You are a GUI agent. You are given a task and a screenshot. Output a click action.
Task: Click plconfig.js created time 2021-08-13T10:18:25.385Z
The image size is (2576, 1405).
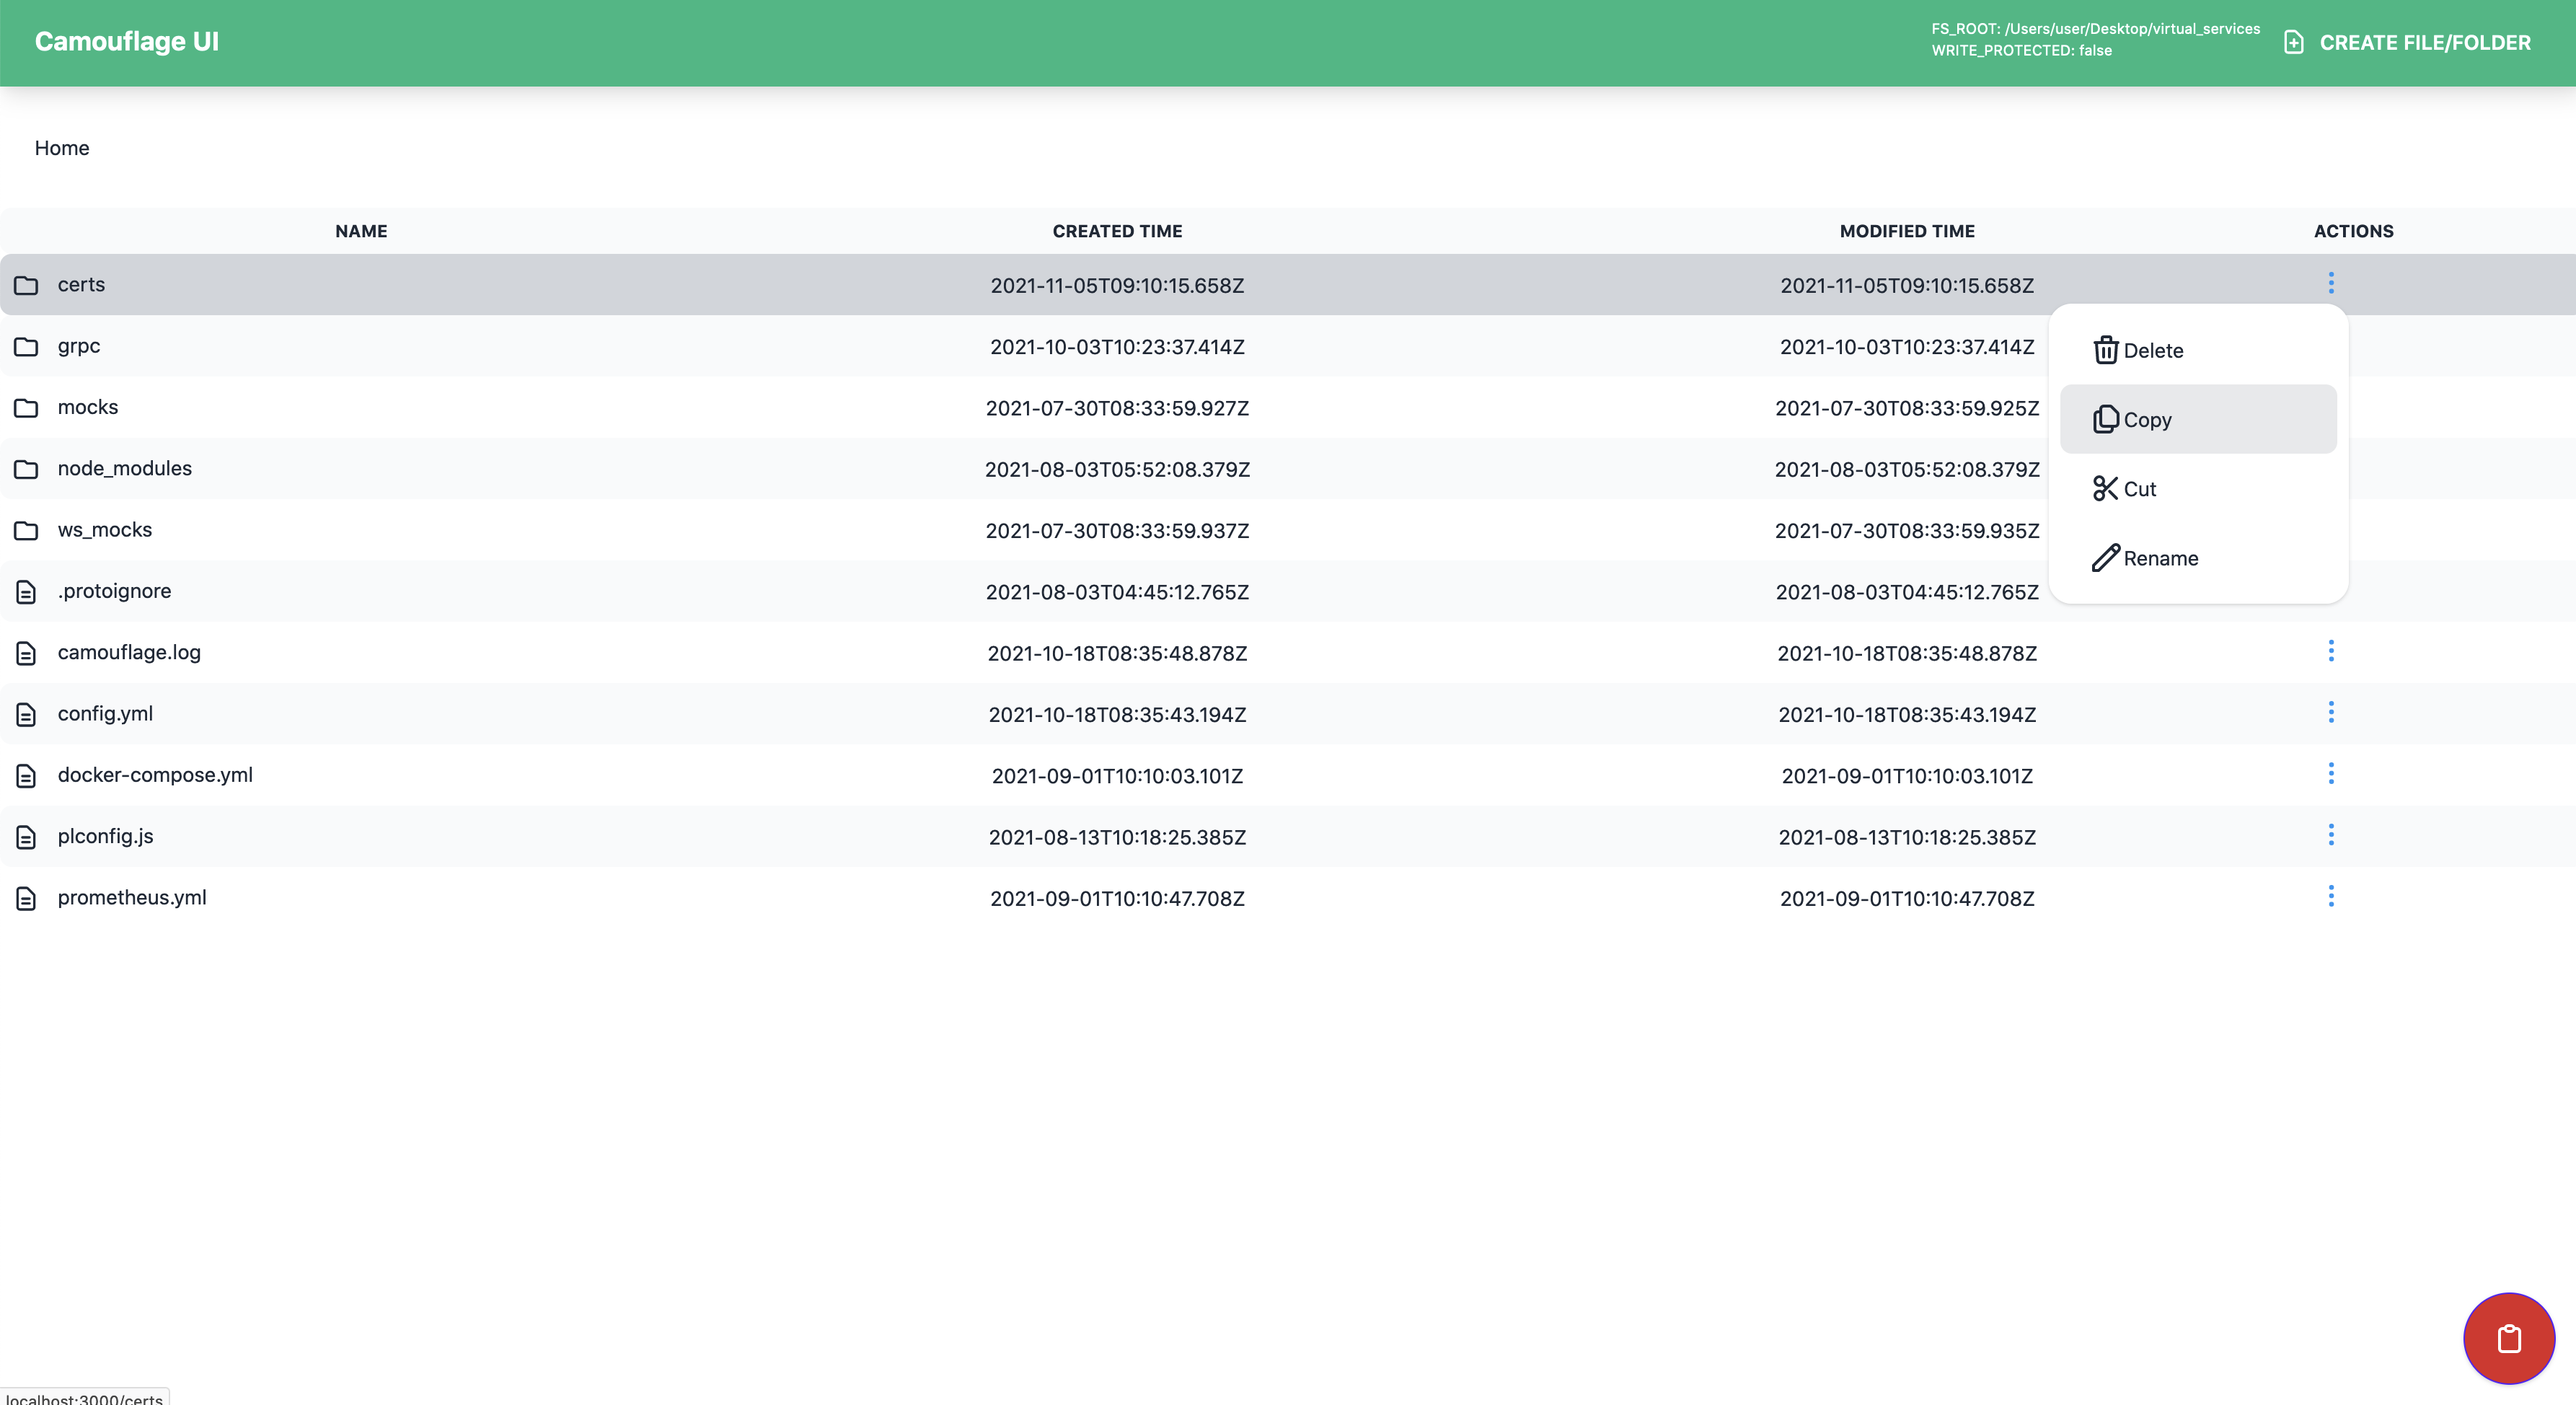pyautogui.click(x=1117, y=837)
